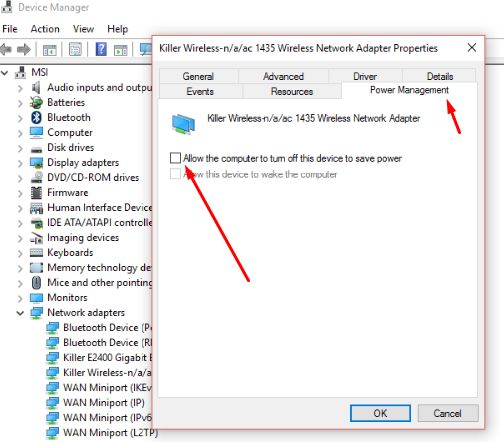The width and height of the screenshot is (504, 442).
Task: Open the Action menu
Action: [x=45, y=29]
